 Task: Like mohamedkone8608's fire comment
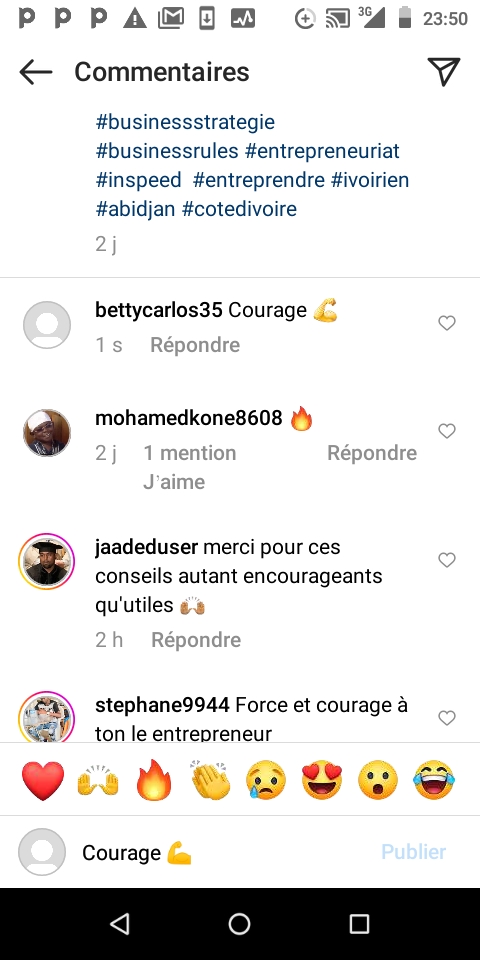pyautogui.click(x=447, y=431)
